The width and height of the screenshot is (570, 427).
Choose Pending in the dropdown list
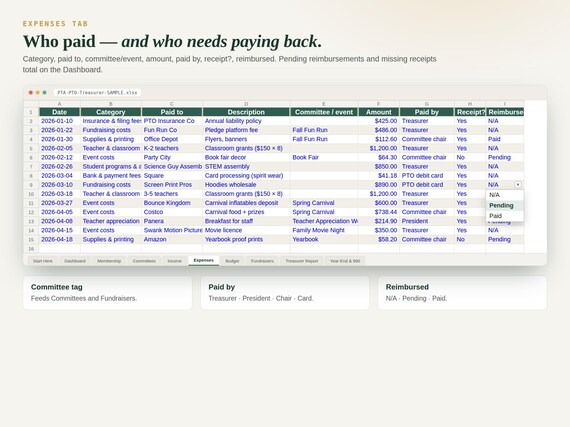505,205
